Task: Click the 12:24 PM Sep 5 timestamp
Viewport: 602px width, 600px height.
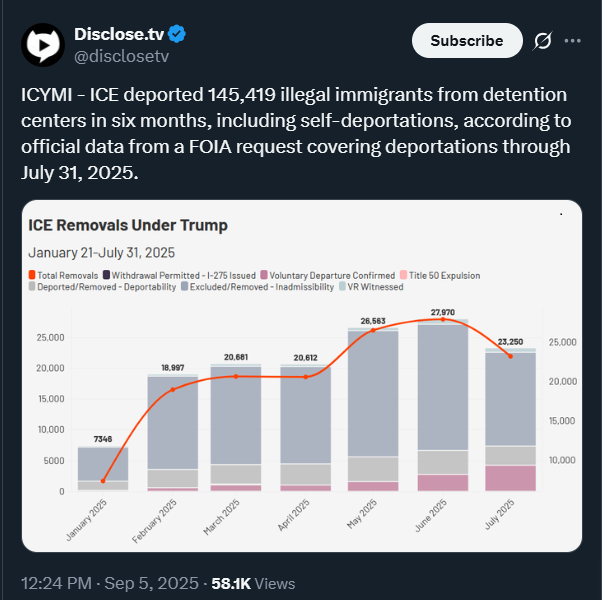Action: (x=110, y=583)
